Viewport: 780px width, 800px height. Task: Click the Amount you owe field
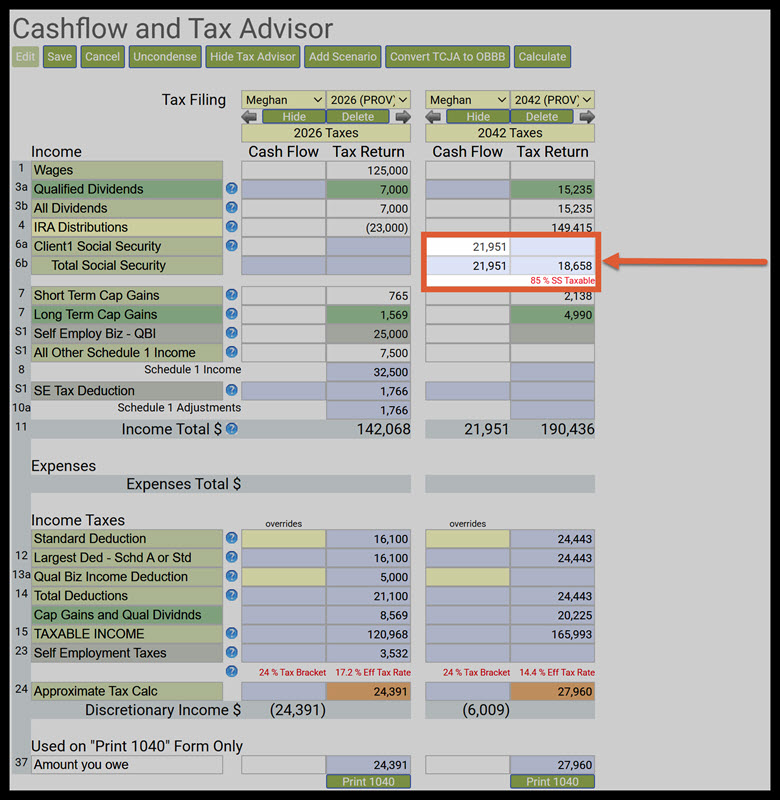(x=127, y=764)
